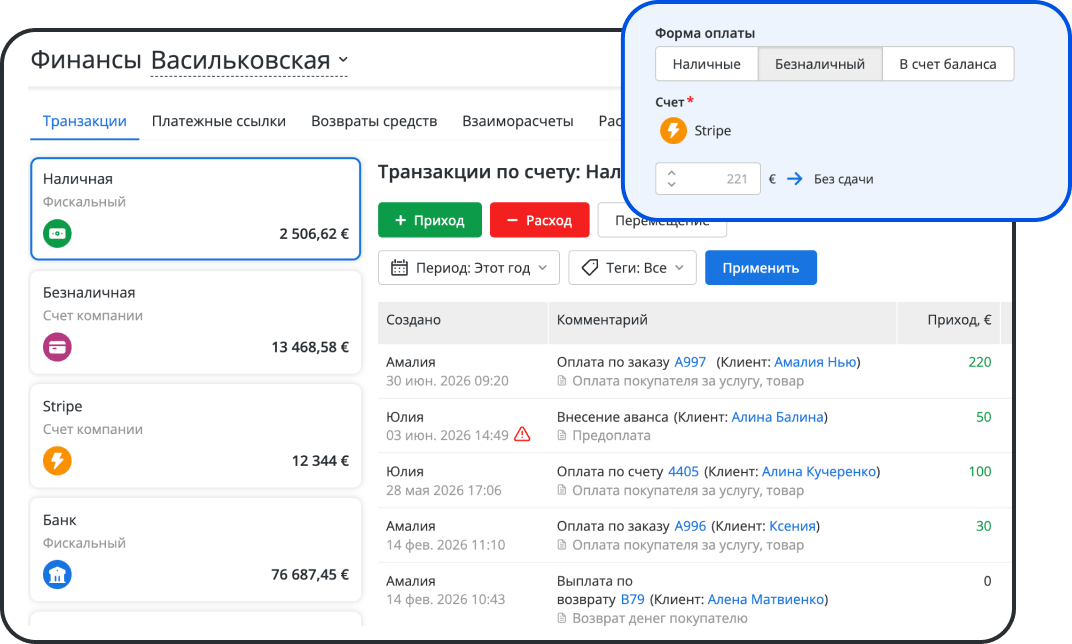The image size is (1072, 644).
Task: Open client link Алена Матвиенко
Action: [x=766, y=600]
